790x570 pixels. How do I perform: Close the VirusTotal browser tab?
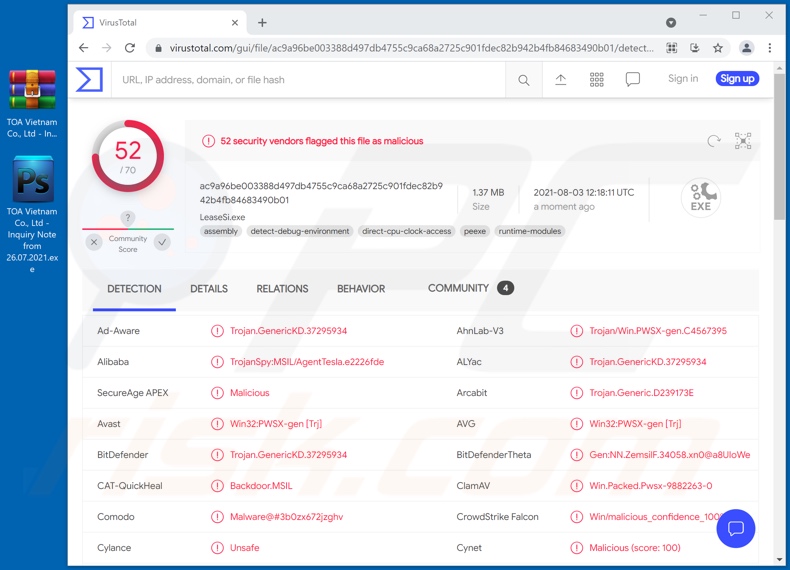click(x=235, y=23)
